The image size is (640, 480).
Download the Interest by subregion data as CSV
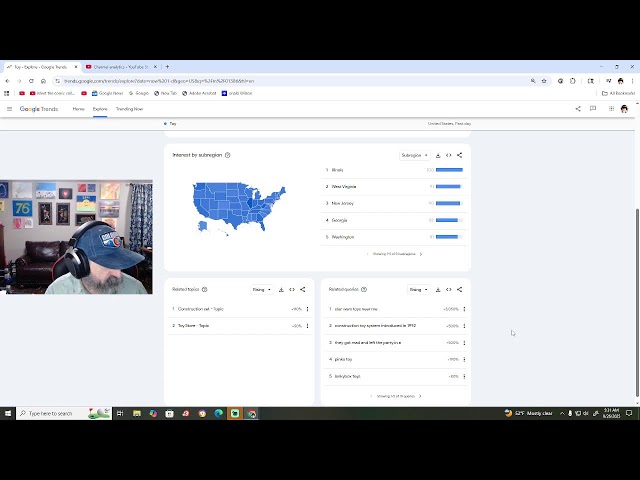(438, 155)
